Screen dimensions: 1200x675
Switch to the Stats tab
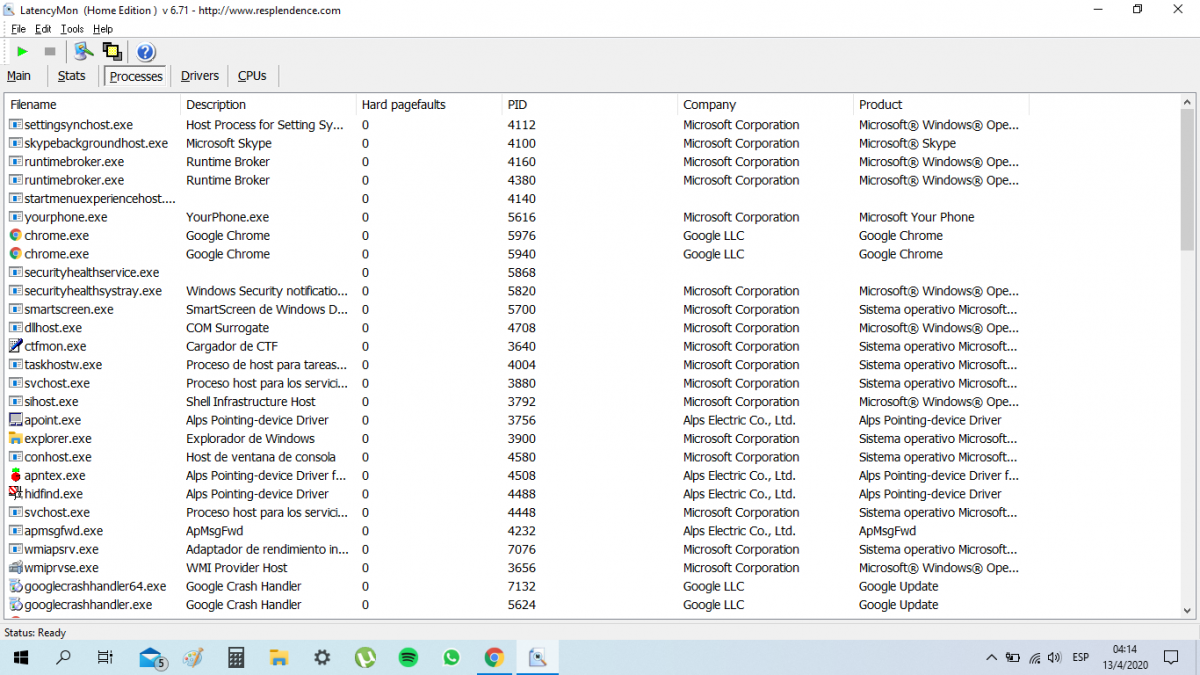[x=72, y=76]
